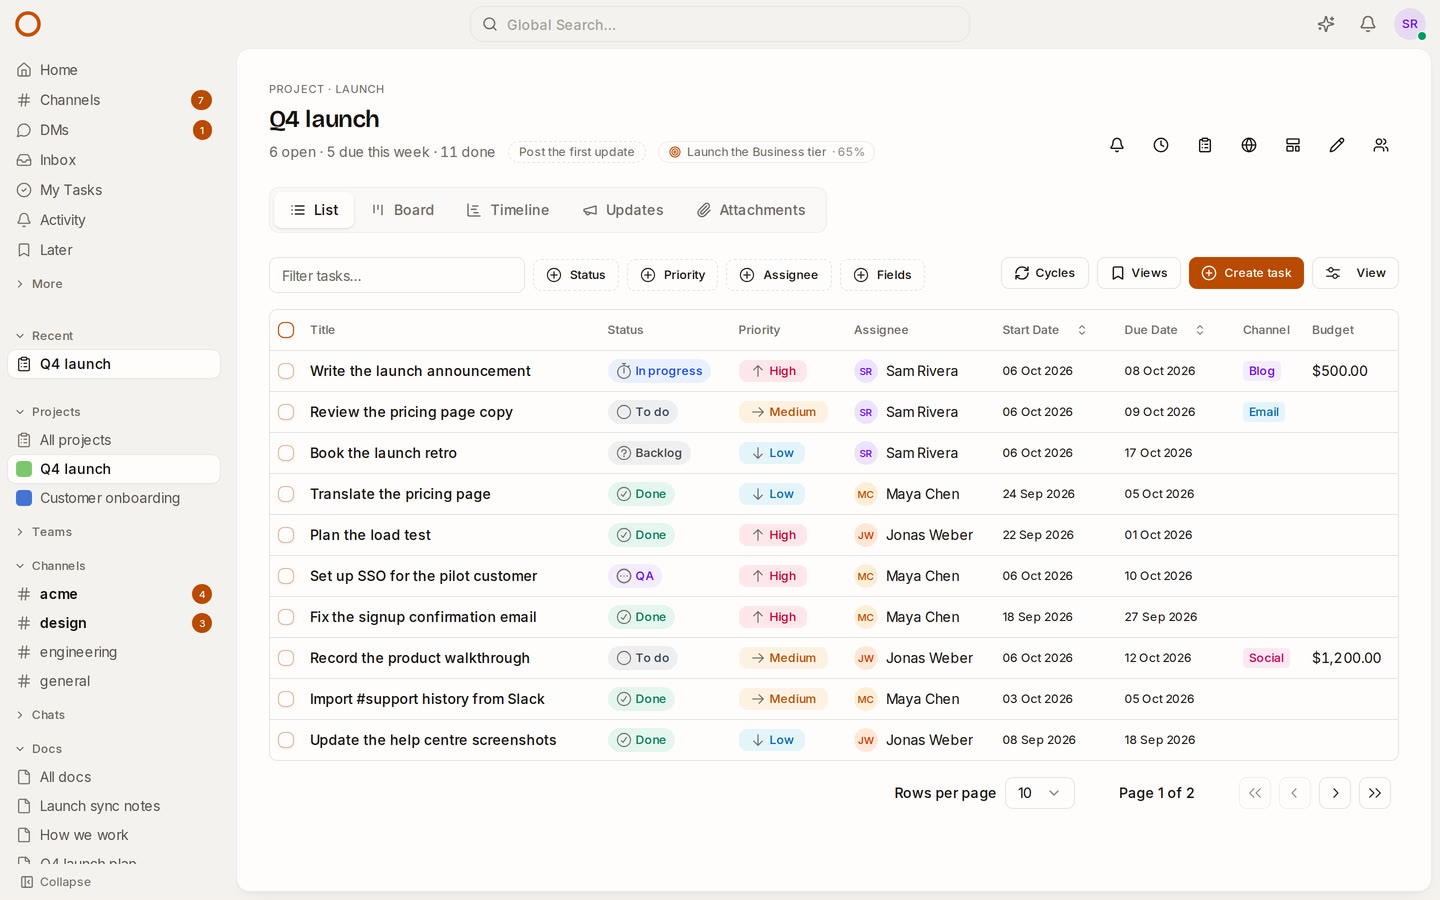Check the Update the help centre screenshots row
This screenshot has height=900, width=1440.
pos(286,740)
